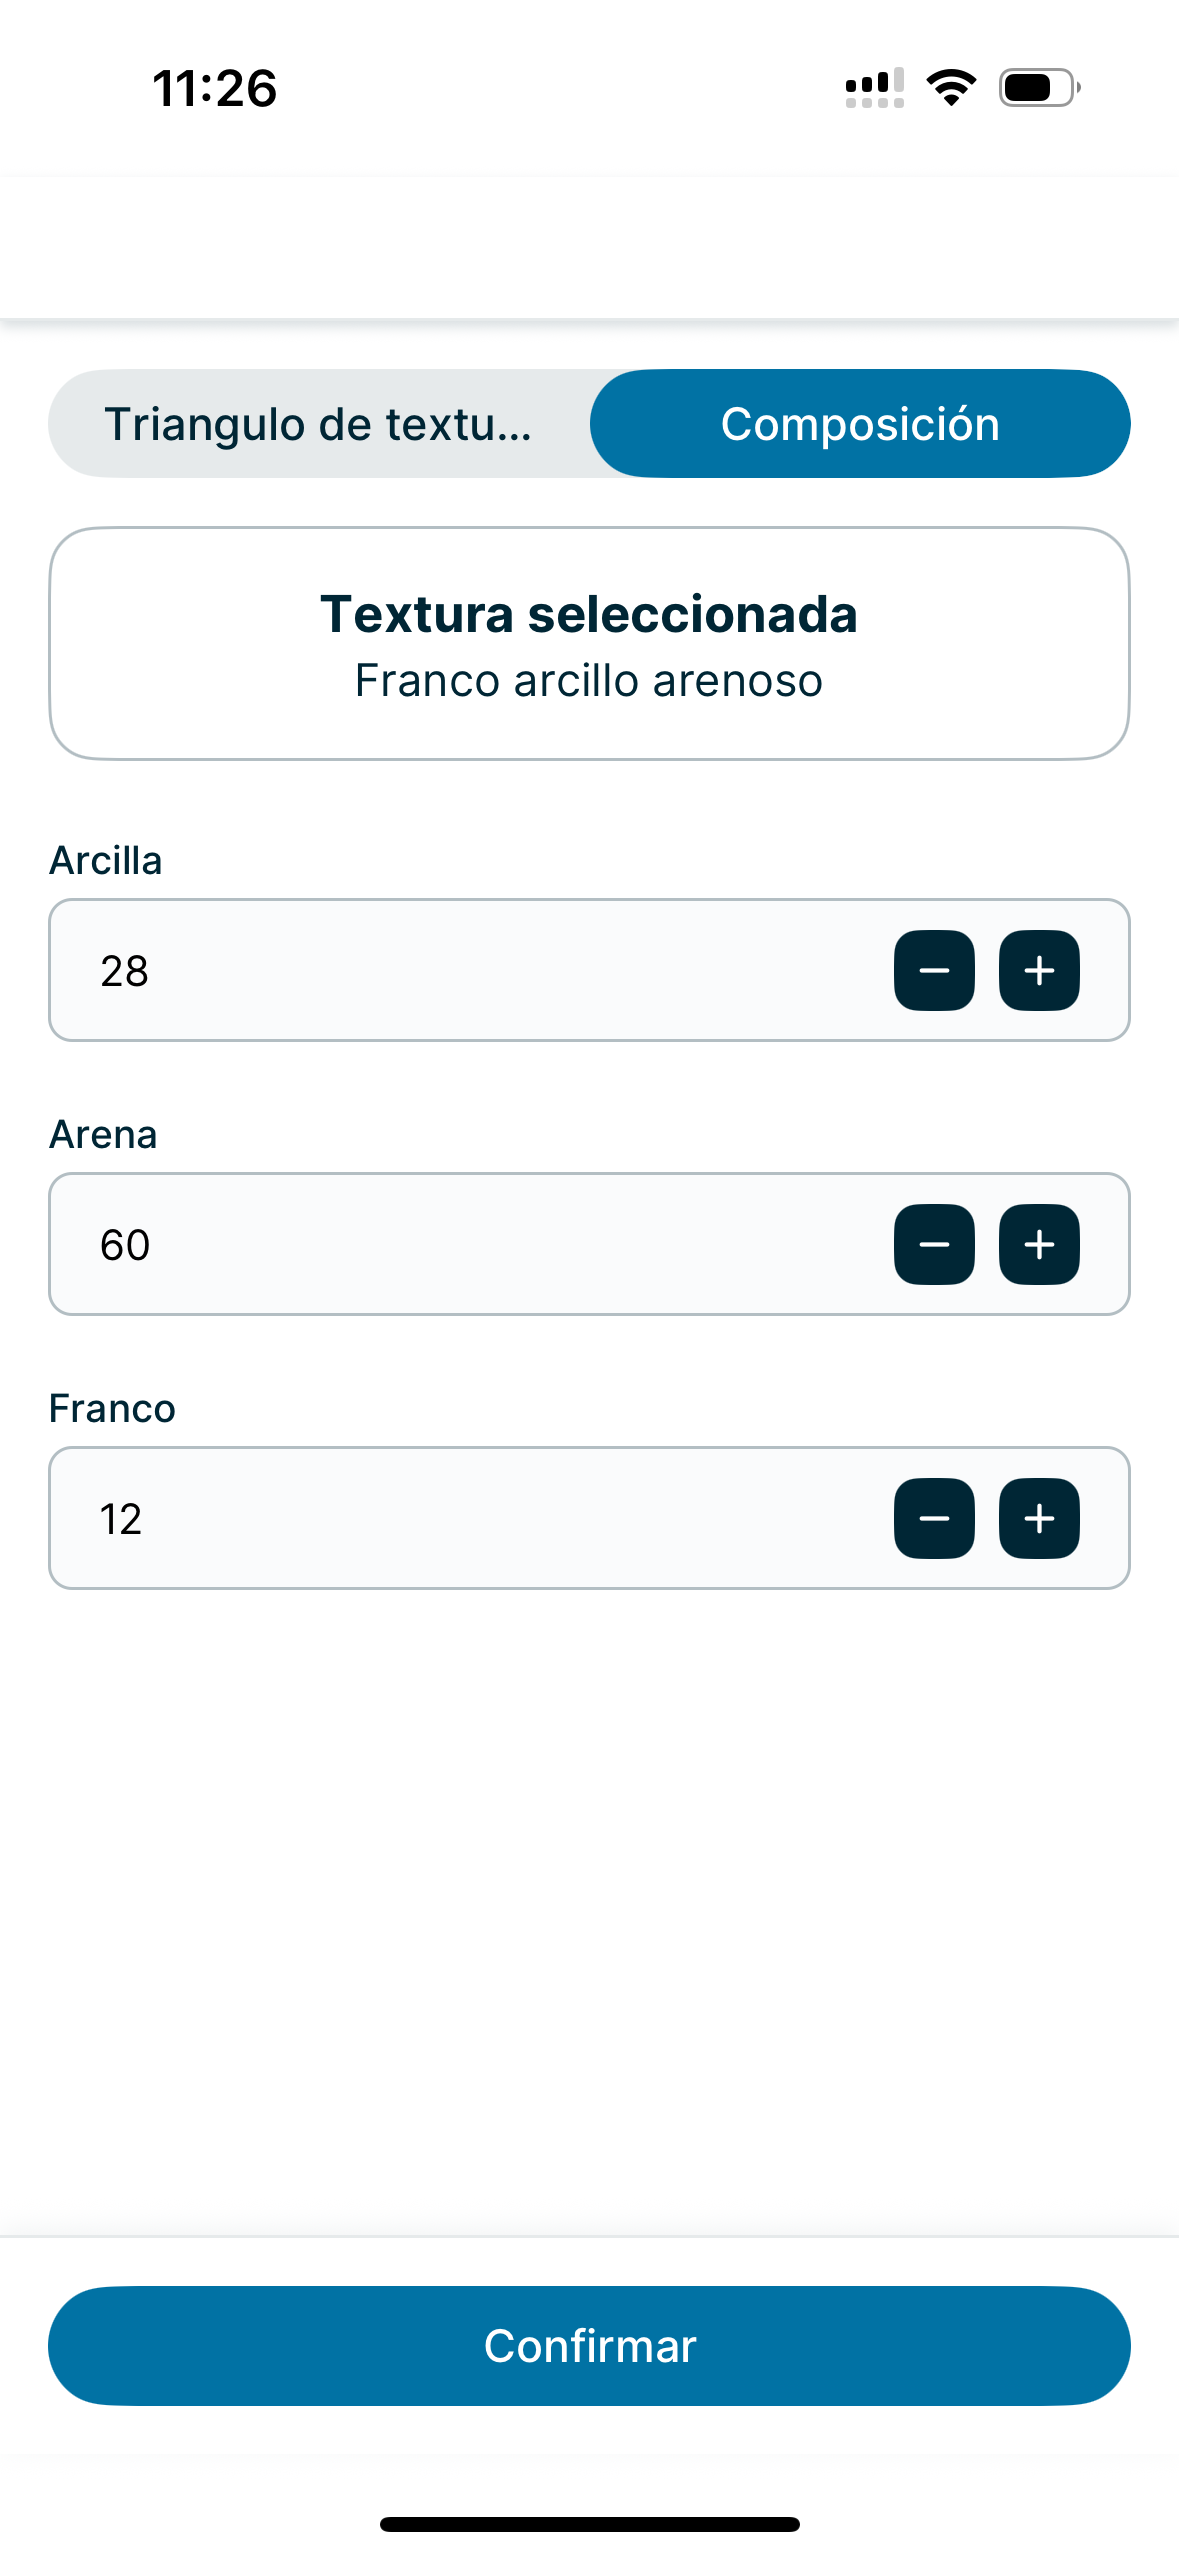1179x2556 pixels.
Task: Tap the Wi-Fi status icon
Action: tap(951, 88)
